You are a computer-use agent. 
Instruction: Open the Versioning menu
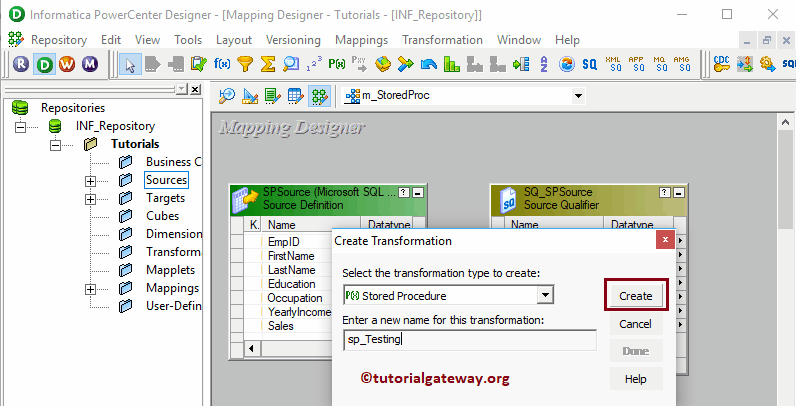(293, 40)
